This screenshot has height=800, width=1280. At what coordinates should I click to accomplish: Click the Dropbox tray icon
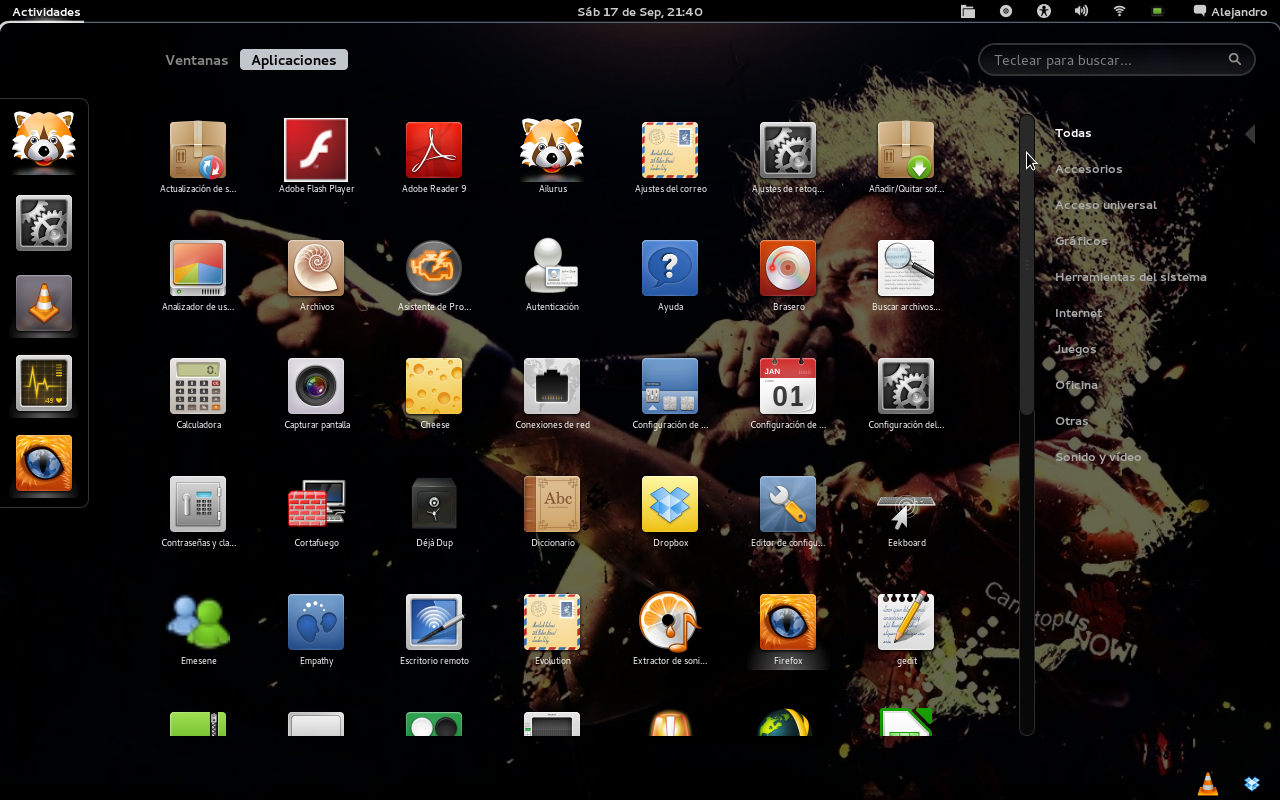tap(1252, 783)
